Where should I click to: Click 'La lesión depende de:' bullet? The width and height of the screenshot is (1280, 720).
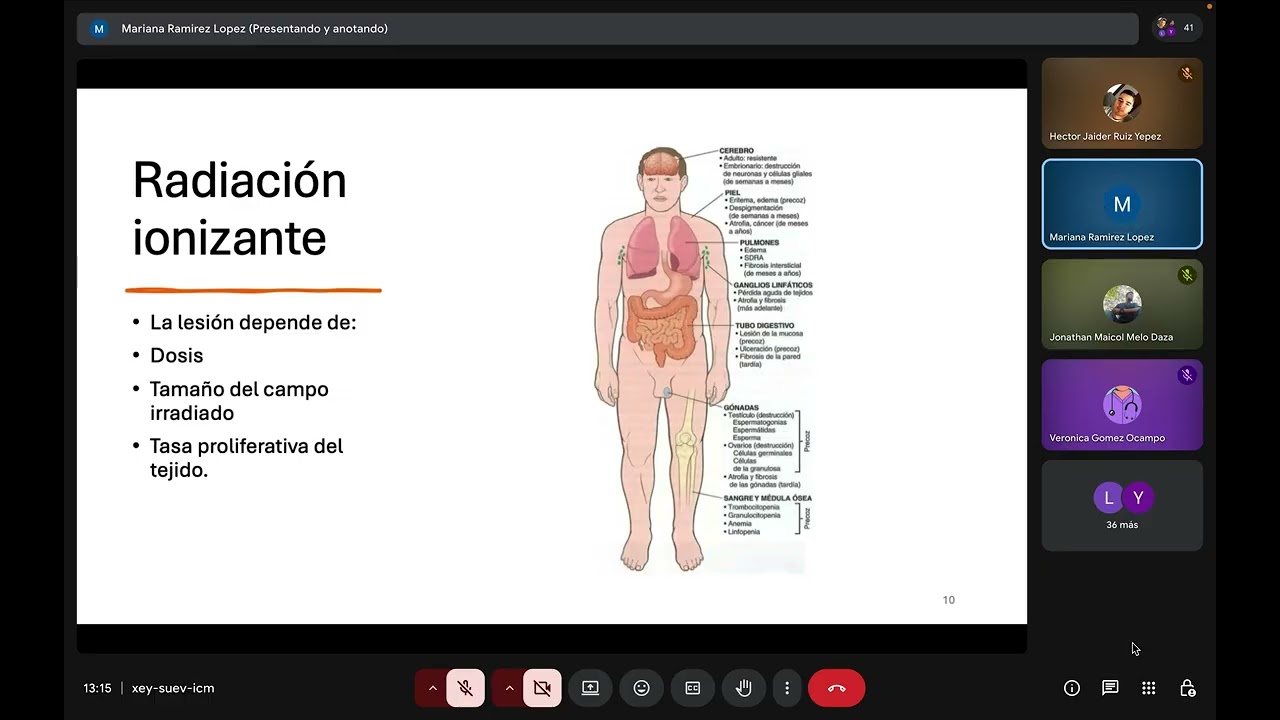tap(253, 322)
